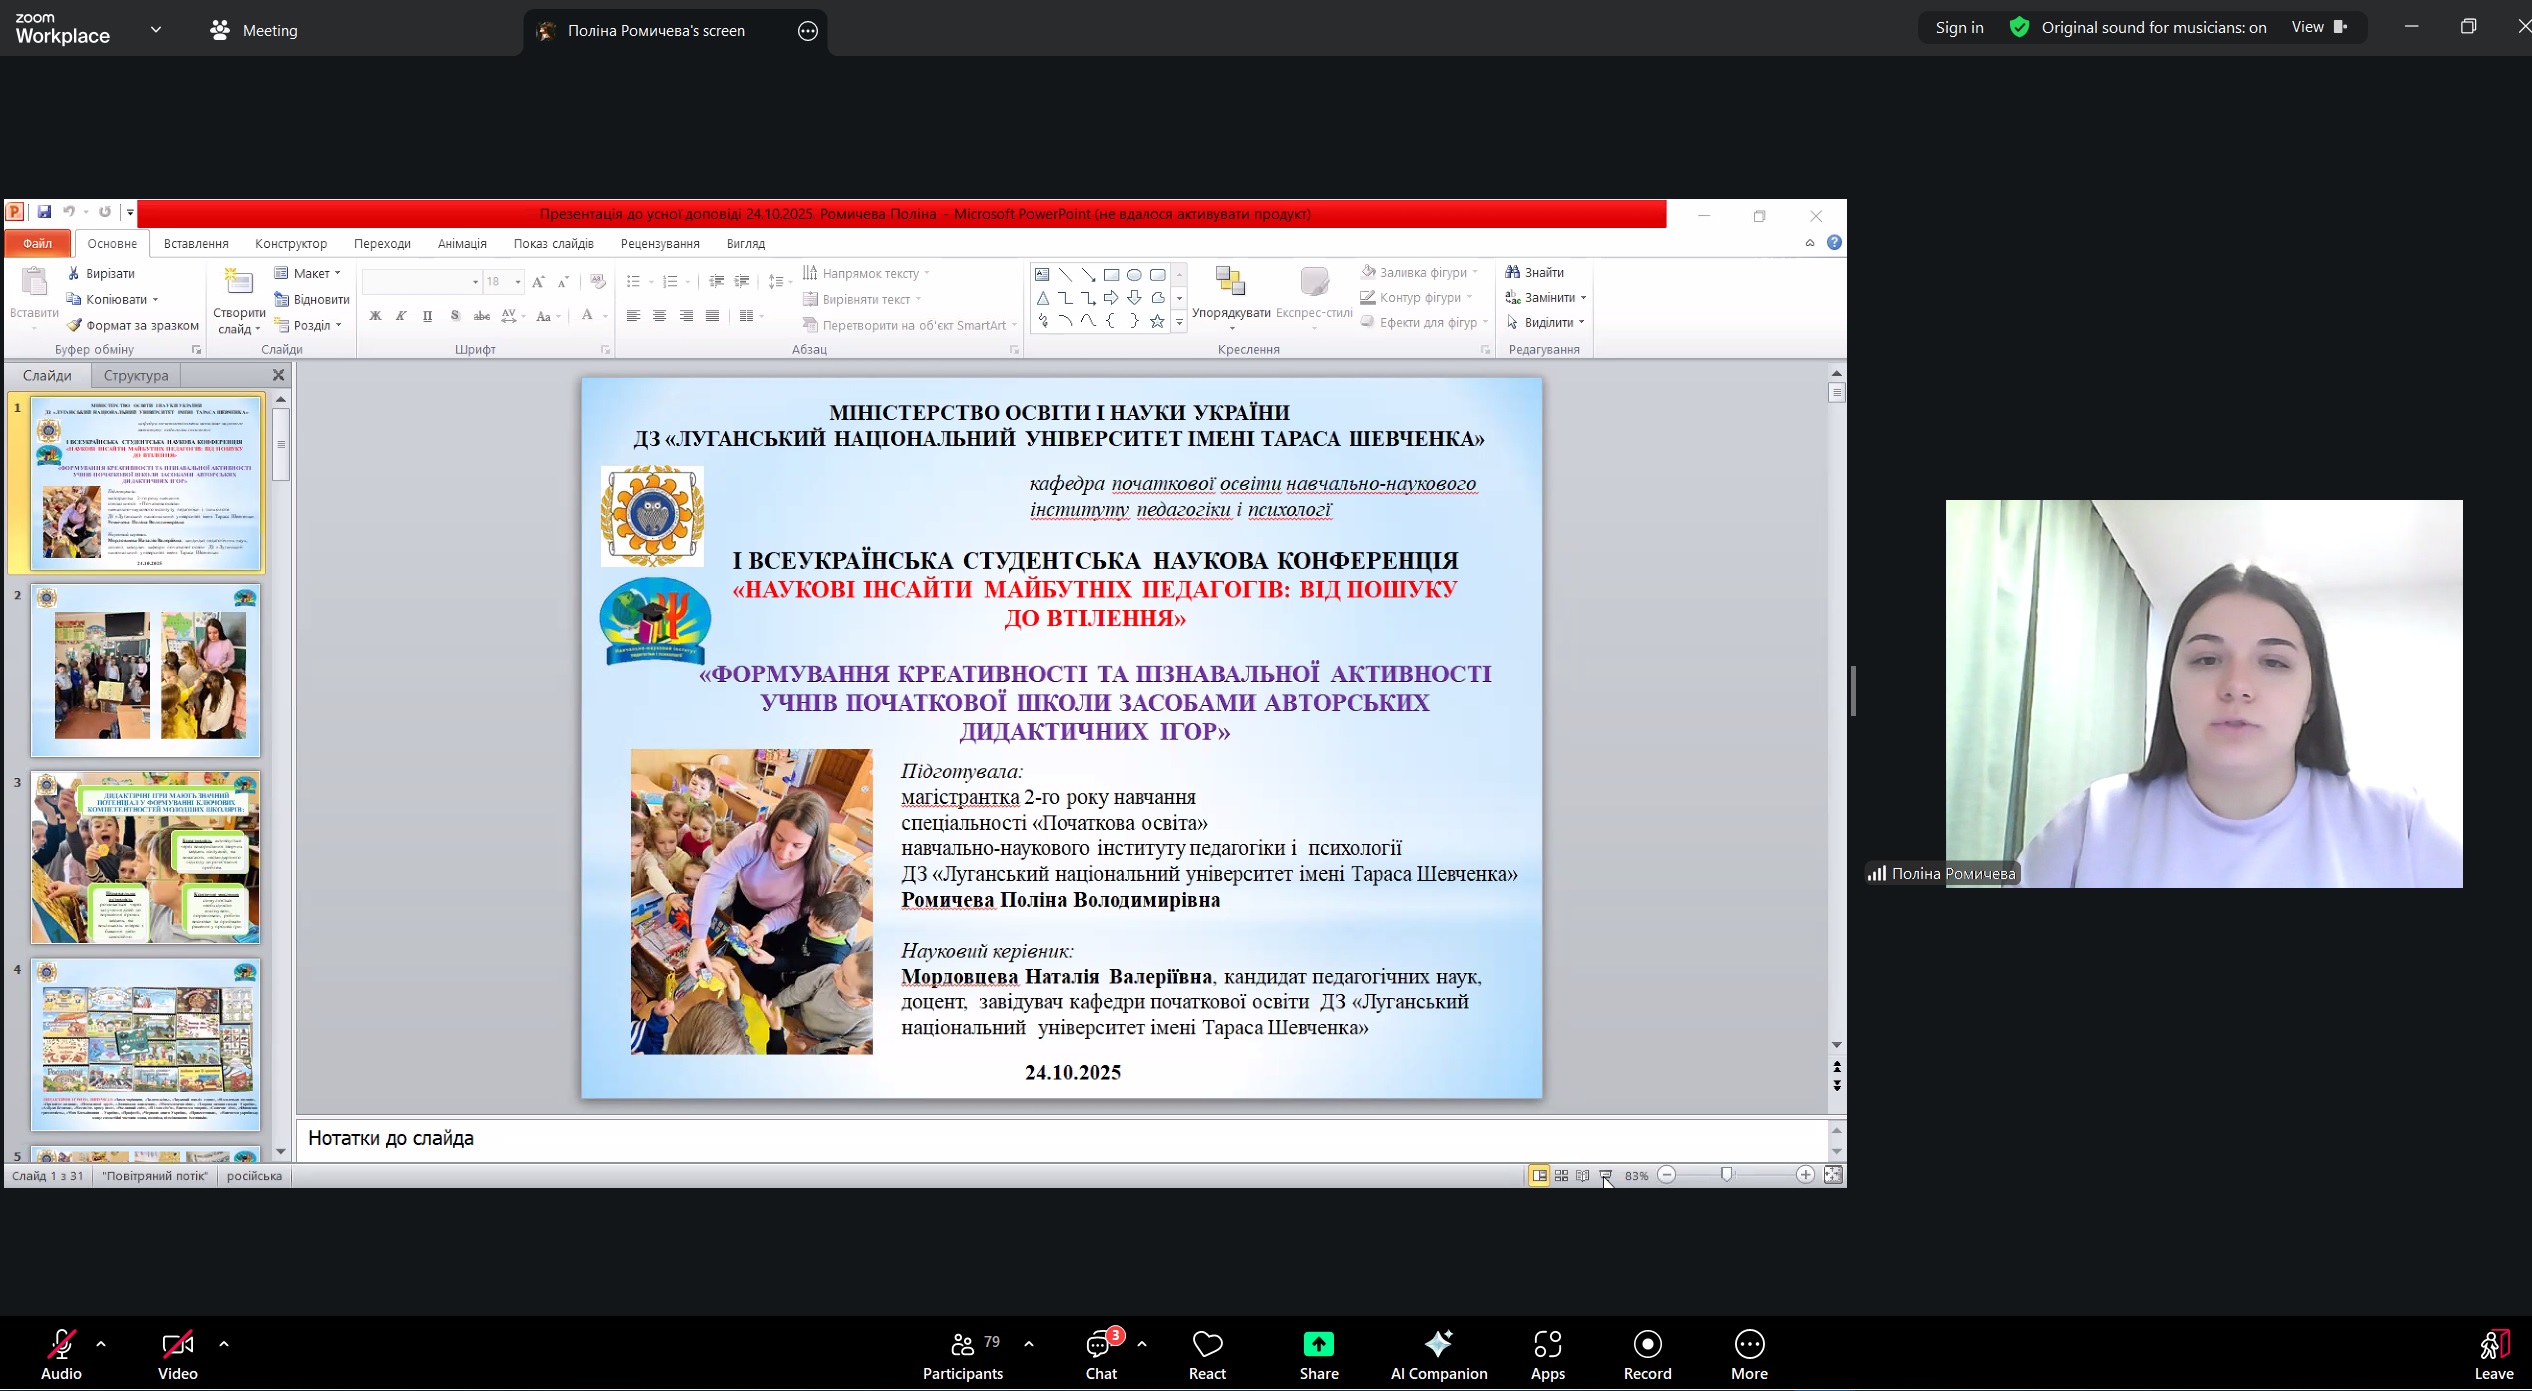The width and height of the screenshot is (2532, 1391).
Task: Expand the View layout options
Action: click(x=2318, y=28)
